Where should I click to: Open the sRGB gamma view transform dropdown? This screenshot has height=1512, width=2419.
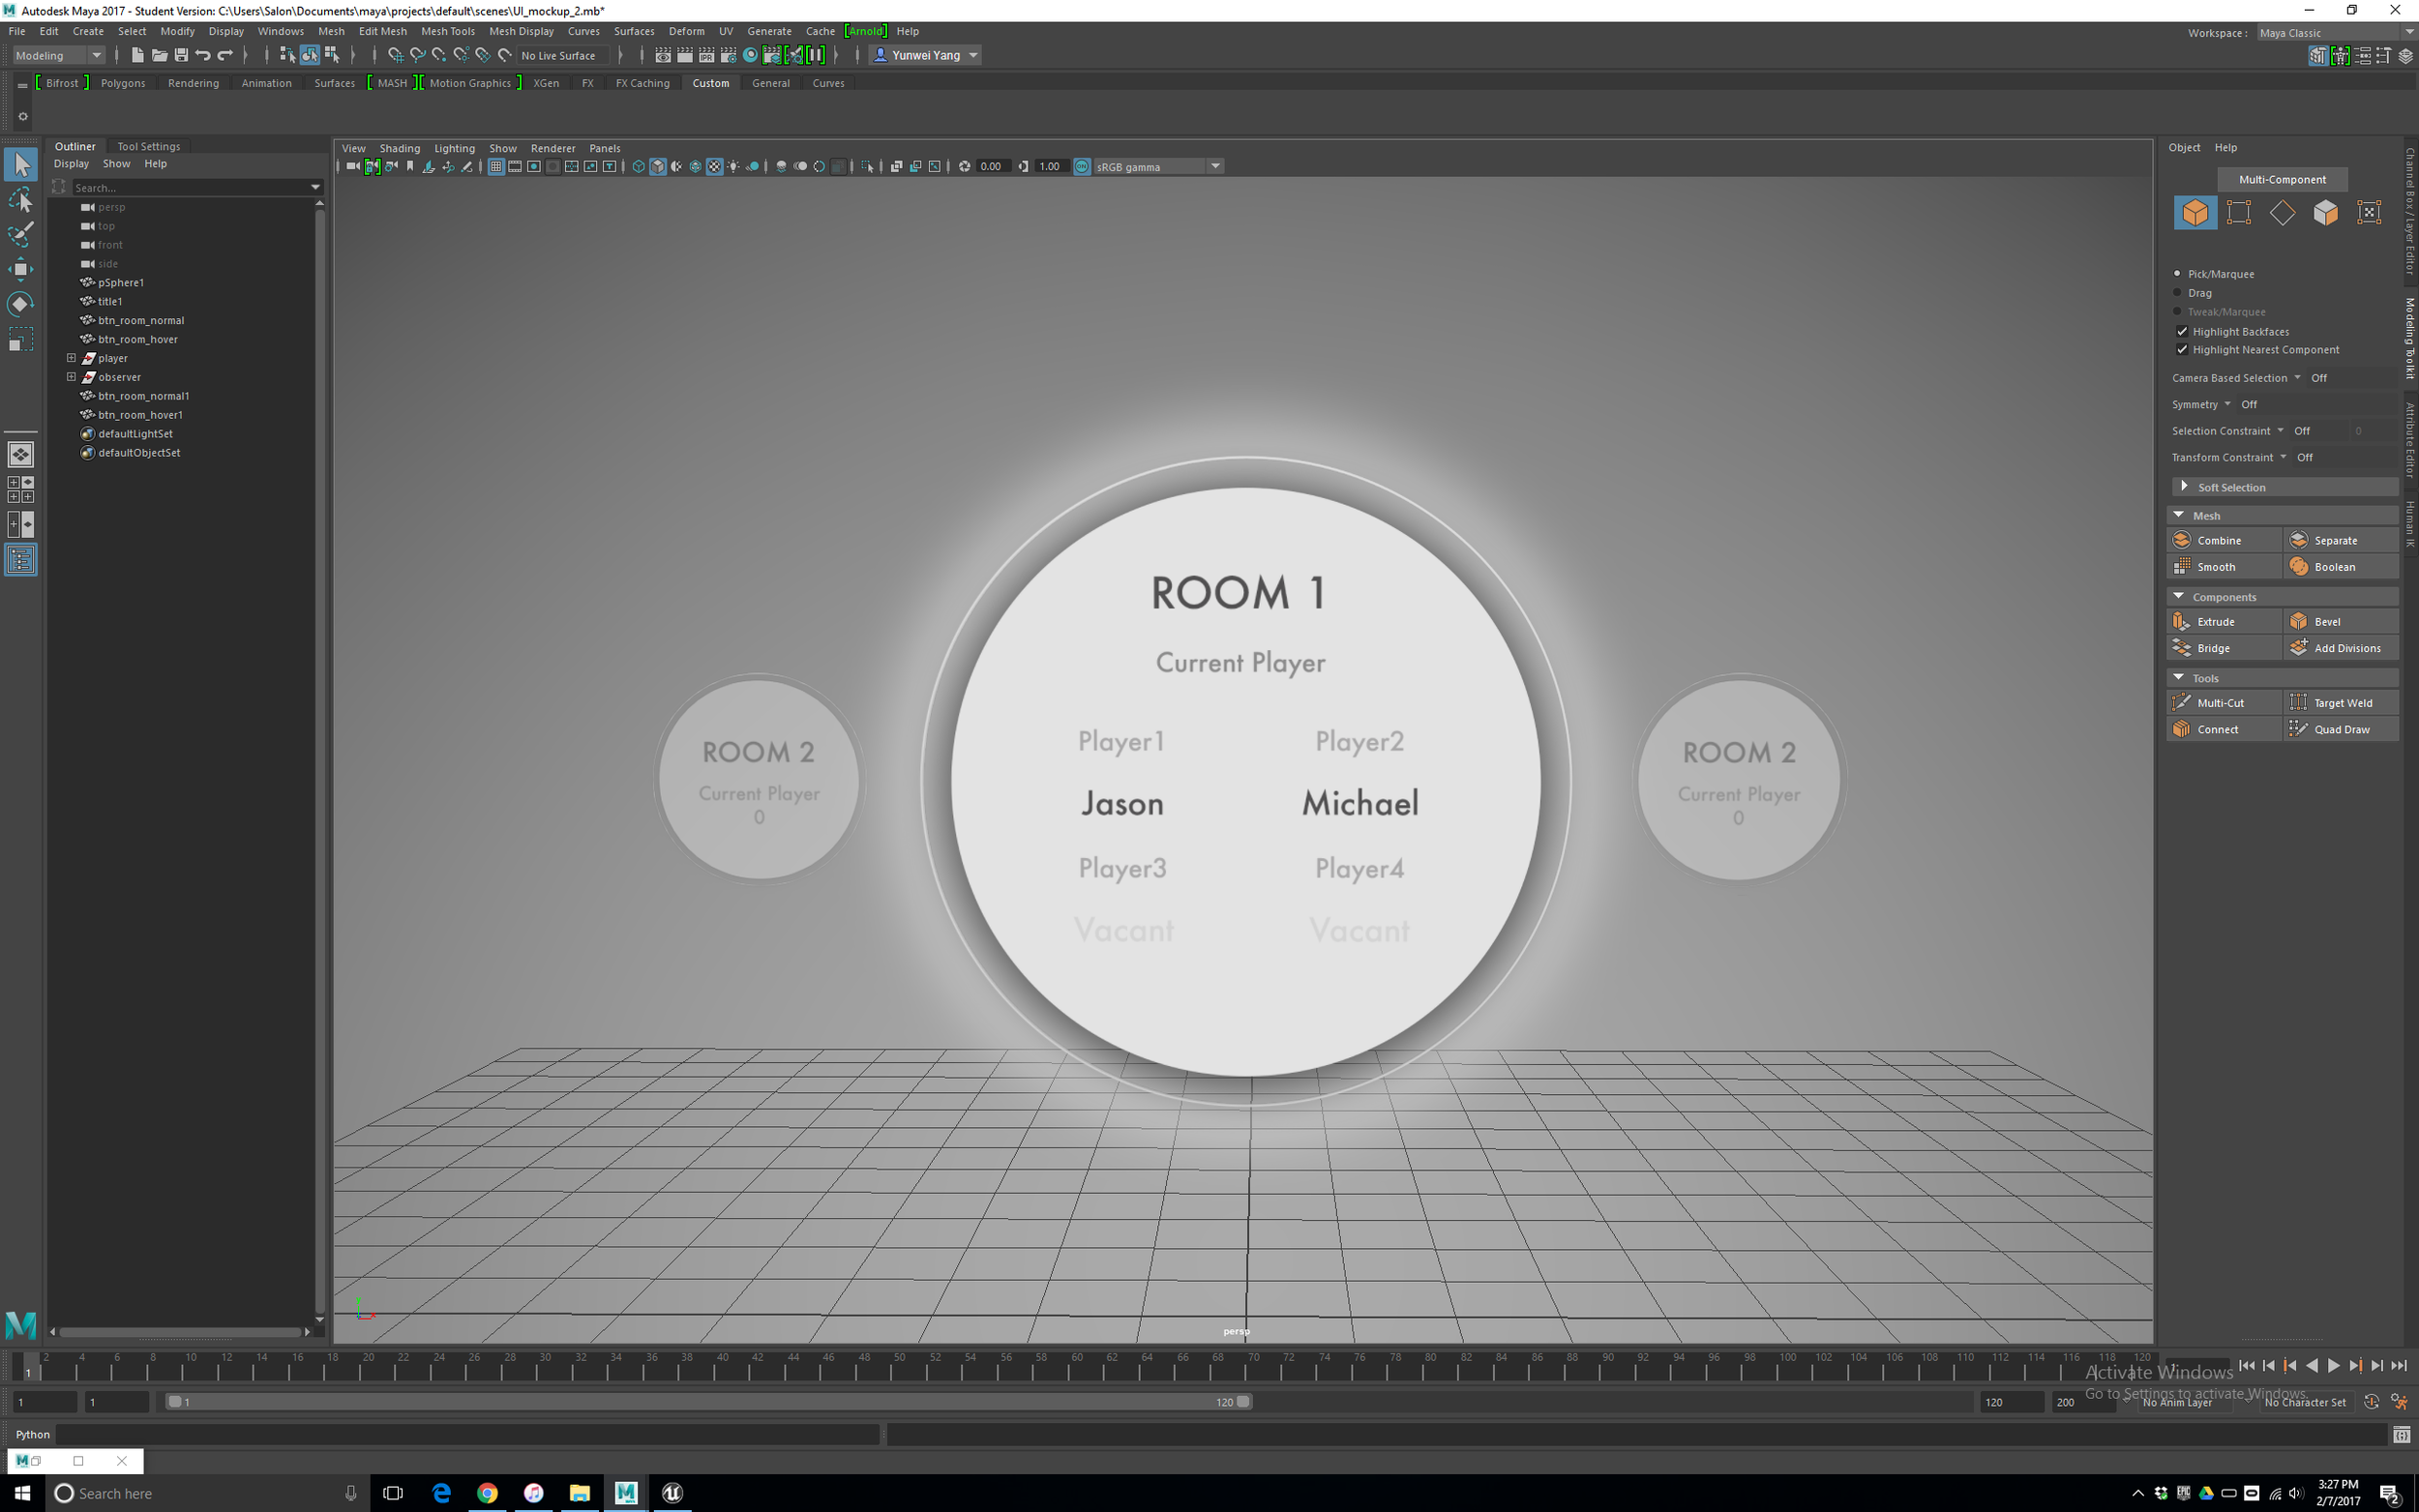[x=1158, y=166]
